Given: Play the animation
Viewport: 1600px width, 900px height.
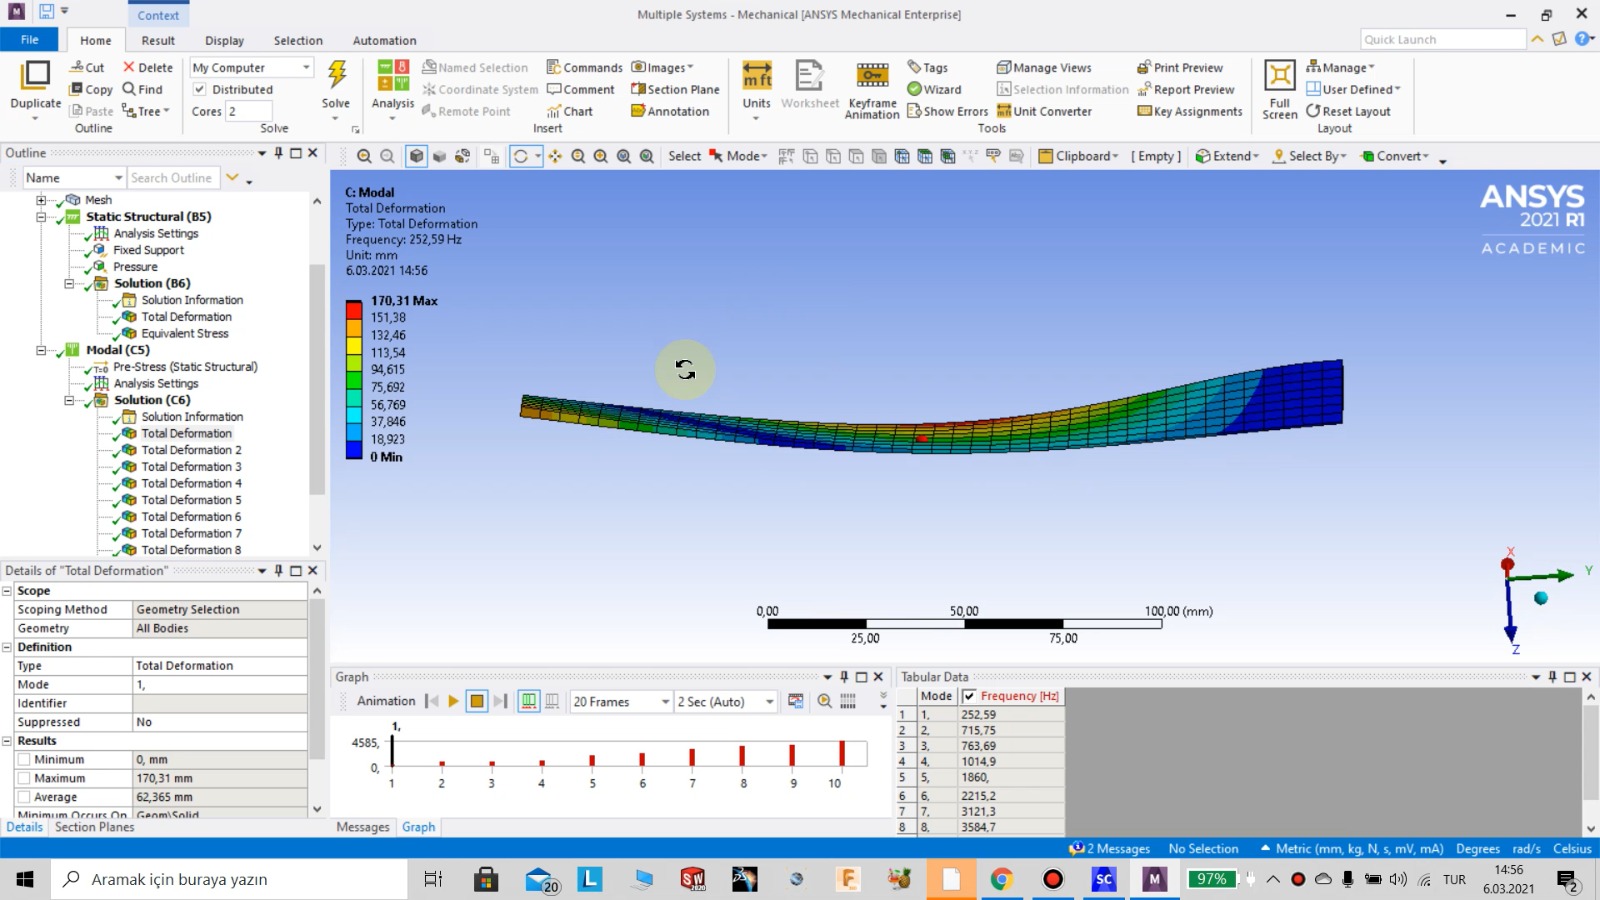Looking at the screenshot, I should coord(453,701).
